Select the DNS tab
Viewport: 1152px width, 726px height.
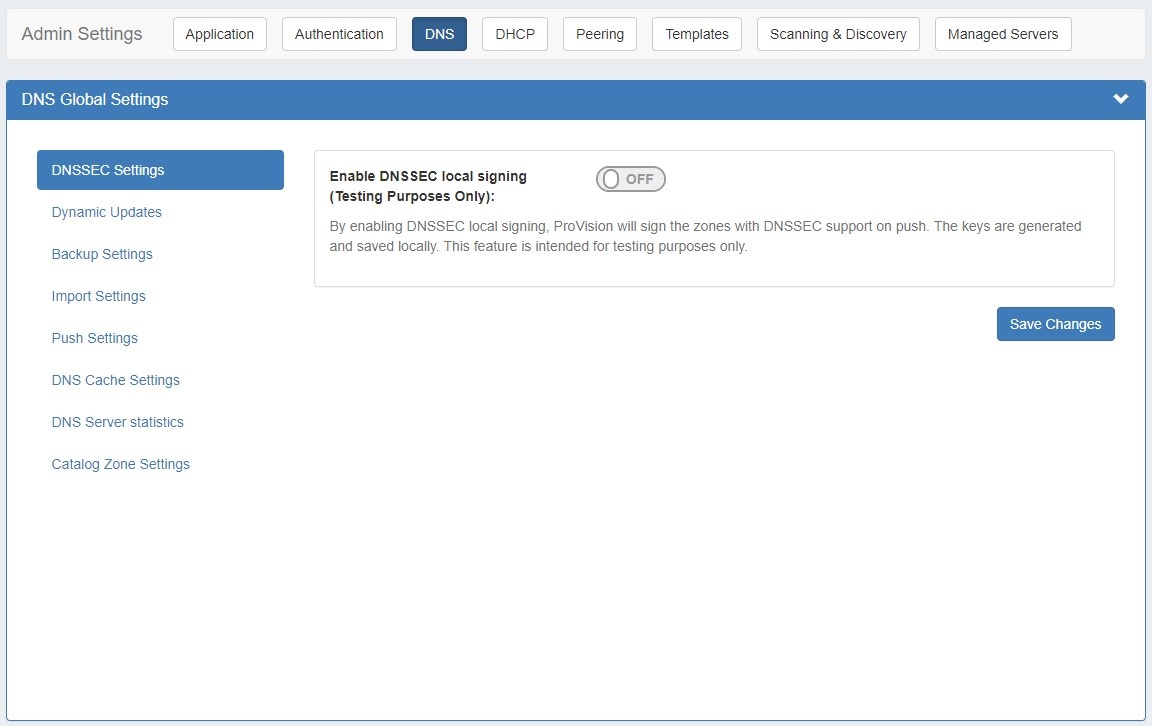[x=439, y=34]
